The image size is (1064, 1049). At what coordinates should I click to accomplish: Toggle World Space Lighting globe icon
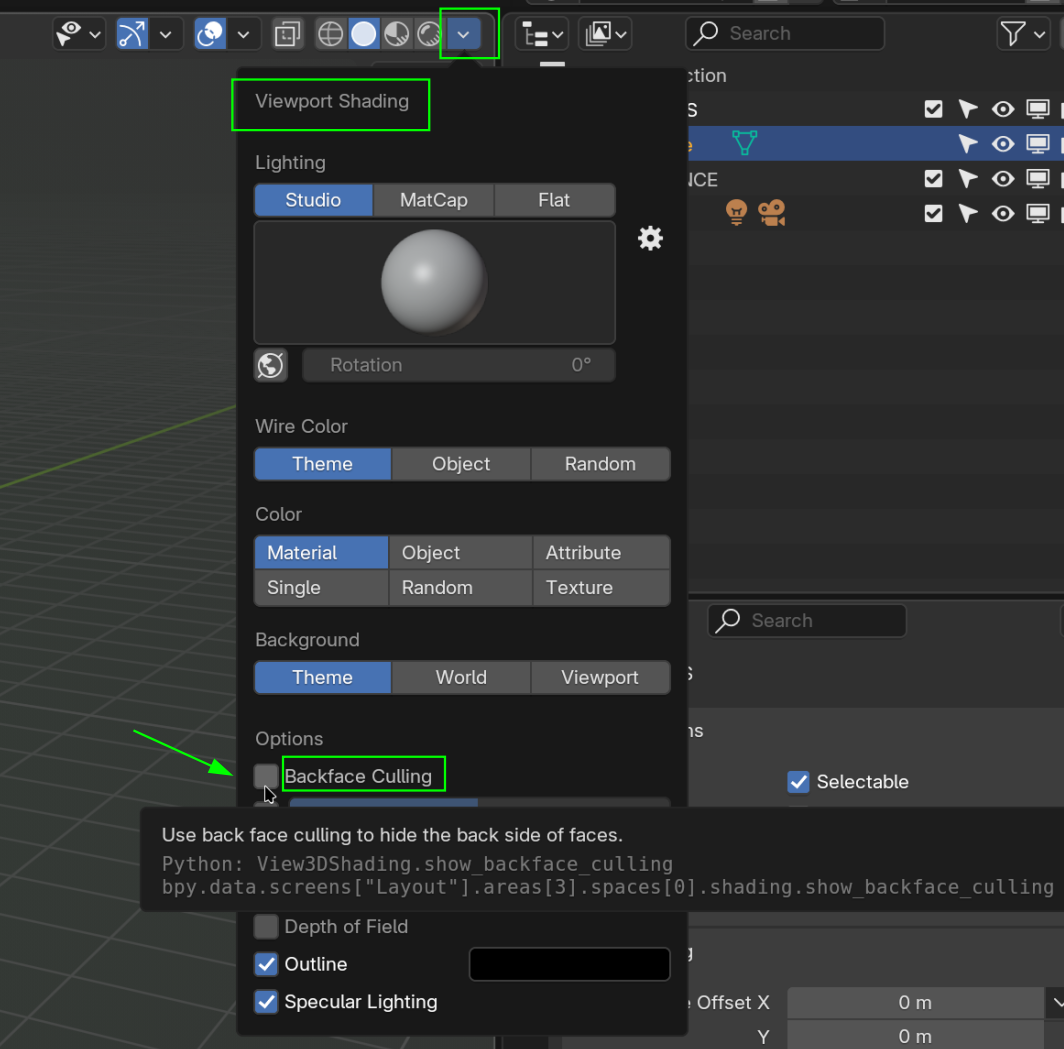pyautogui.click(x=270, y=365)
